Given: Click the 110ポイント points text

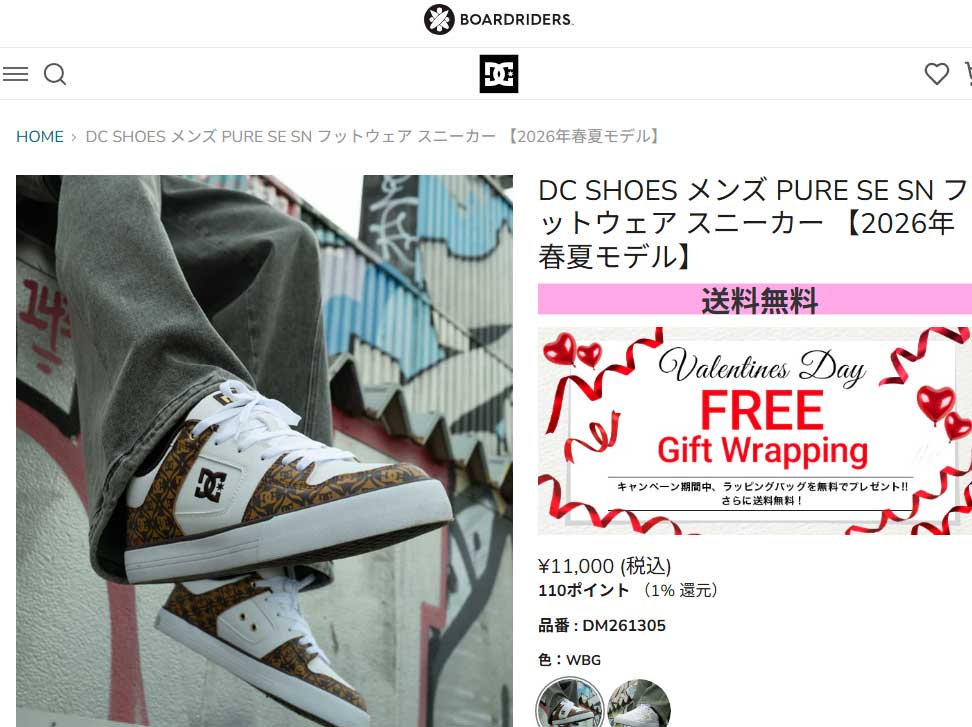Looking at the screenshot, I should (x=583, y=590).
